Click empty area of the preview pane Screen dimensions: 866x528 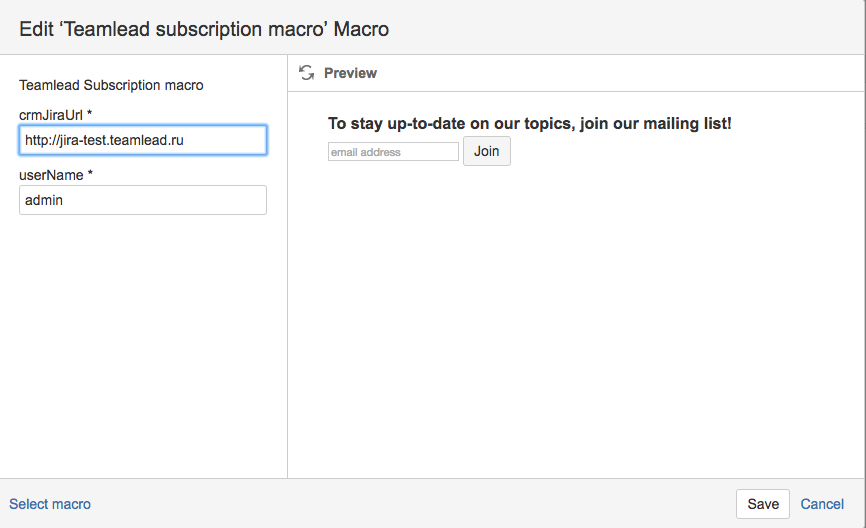tap(575, 320)
